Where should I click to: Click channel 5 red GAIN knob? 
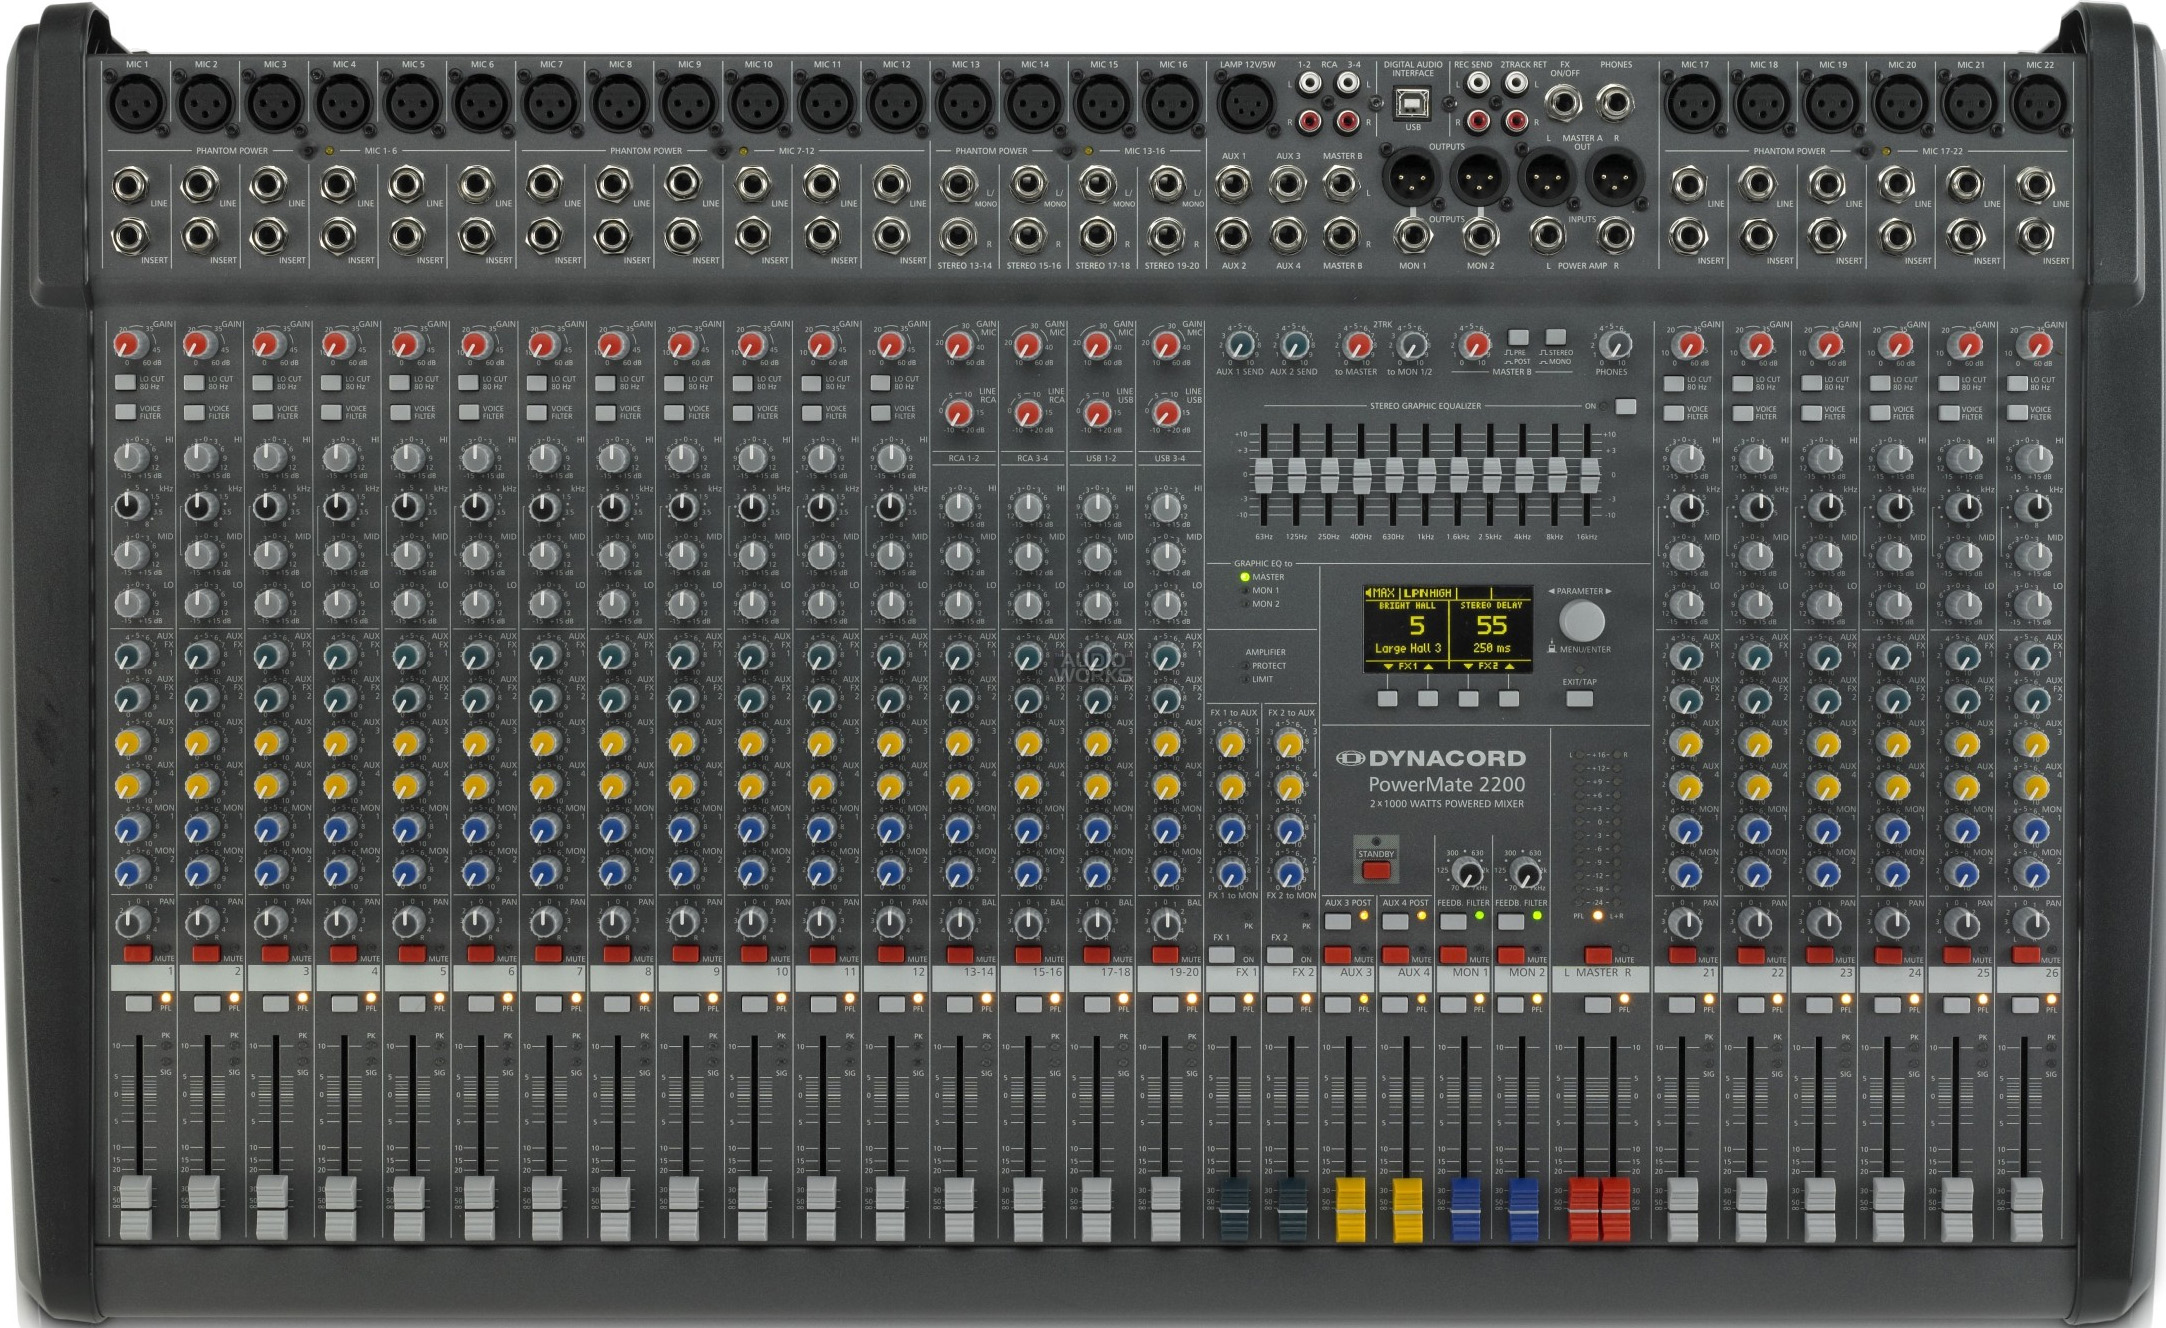pos(405,345)
